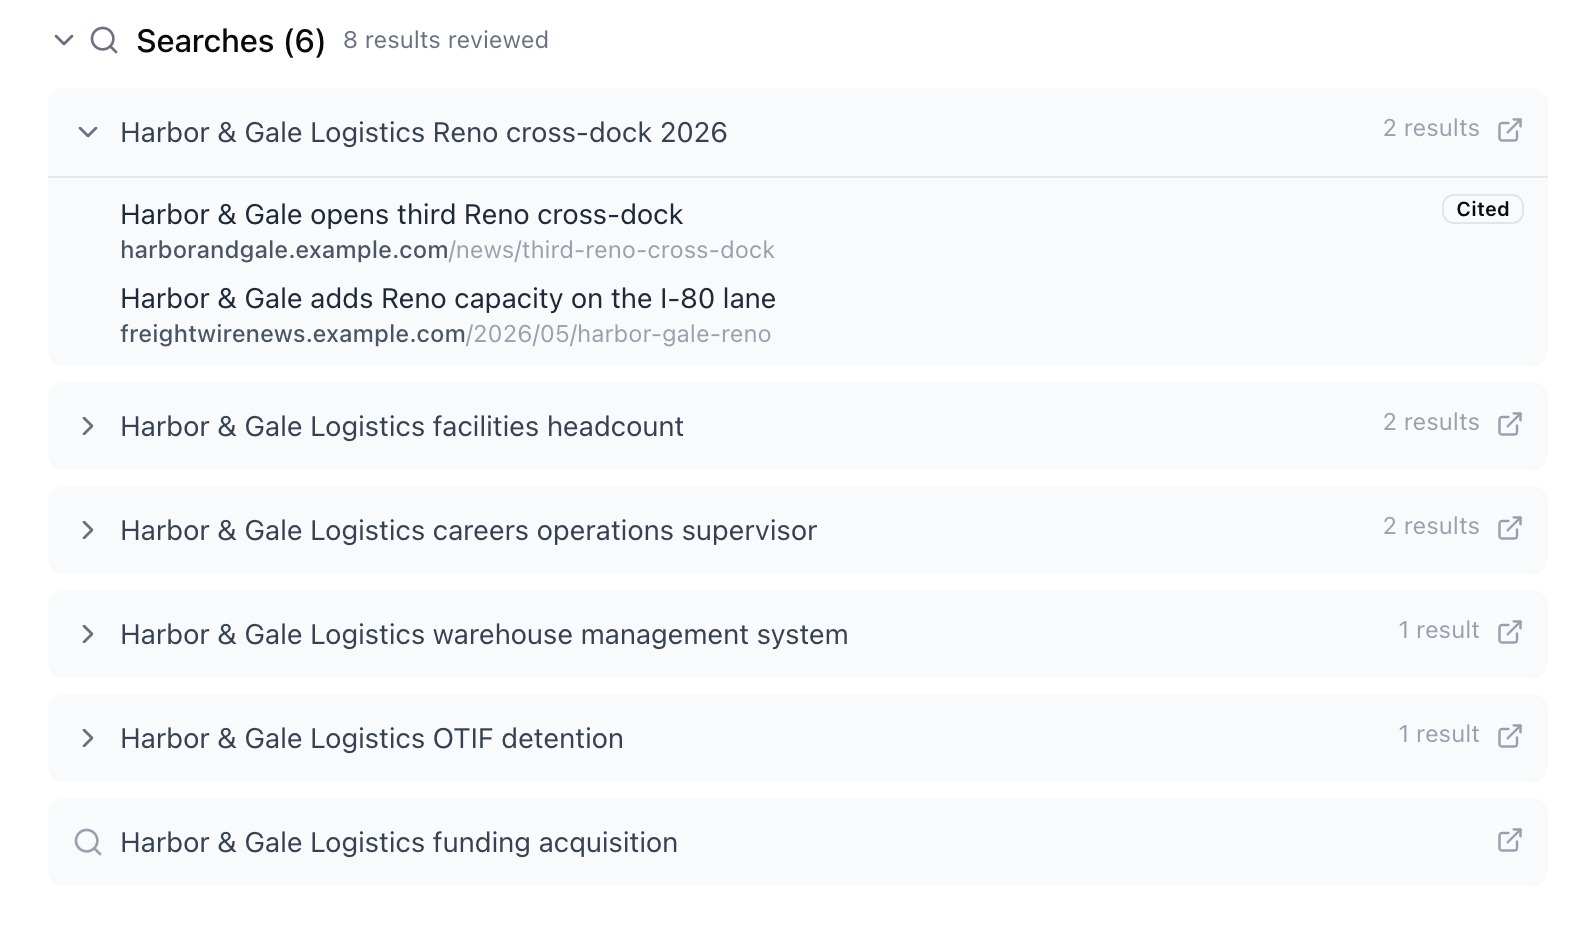
Task: Click the magnifier icon on funding acquisition row
Action: pyautogui.click(x=88, y=842)
